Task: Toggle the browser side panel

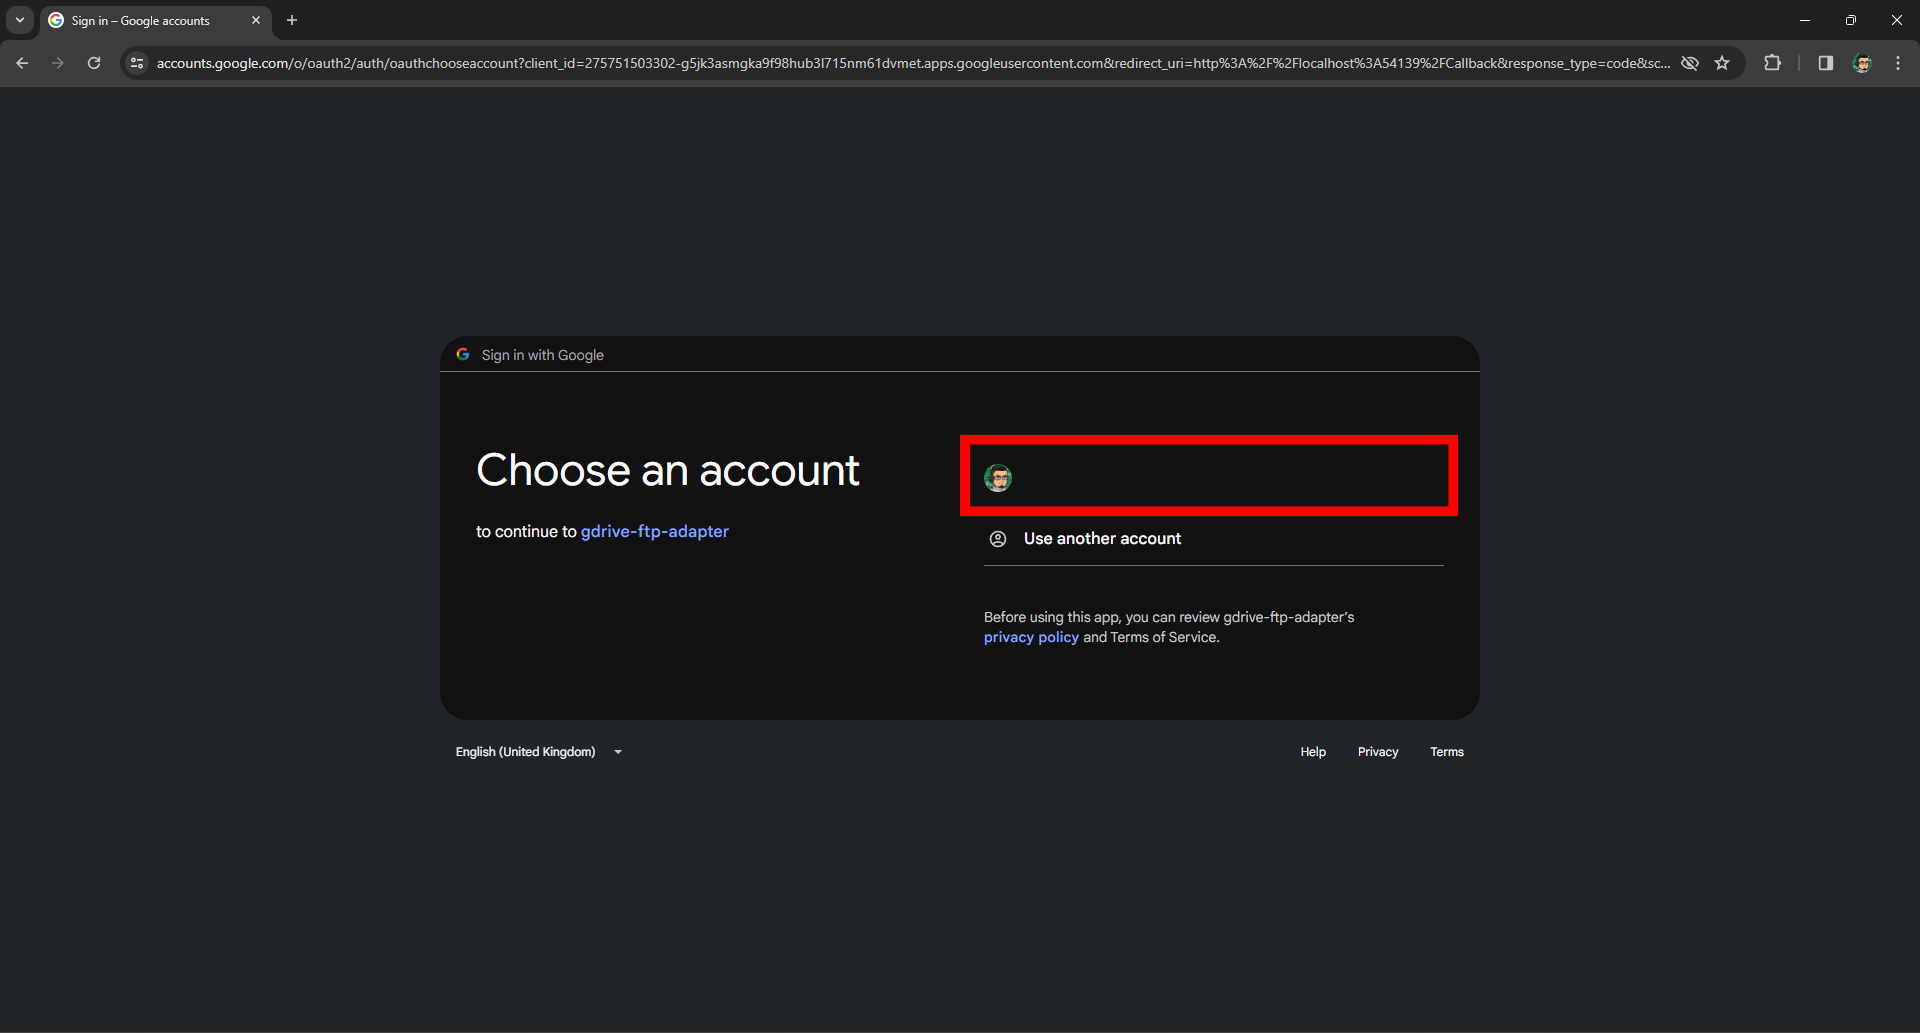Action: [1825, 63]
